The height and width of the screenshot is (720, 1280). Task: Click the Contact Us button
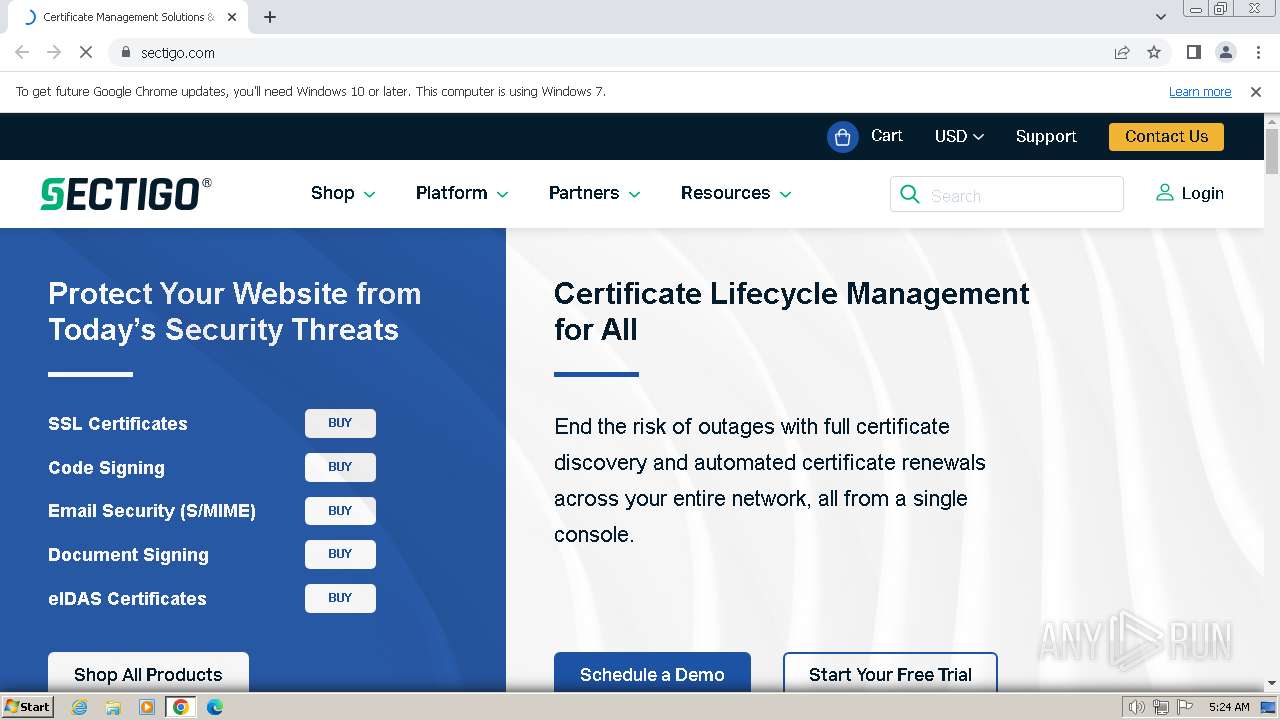tap(1166, 136)
